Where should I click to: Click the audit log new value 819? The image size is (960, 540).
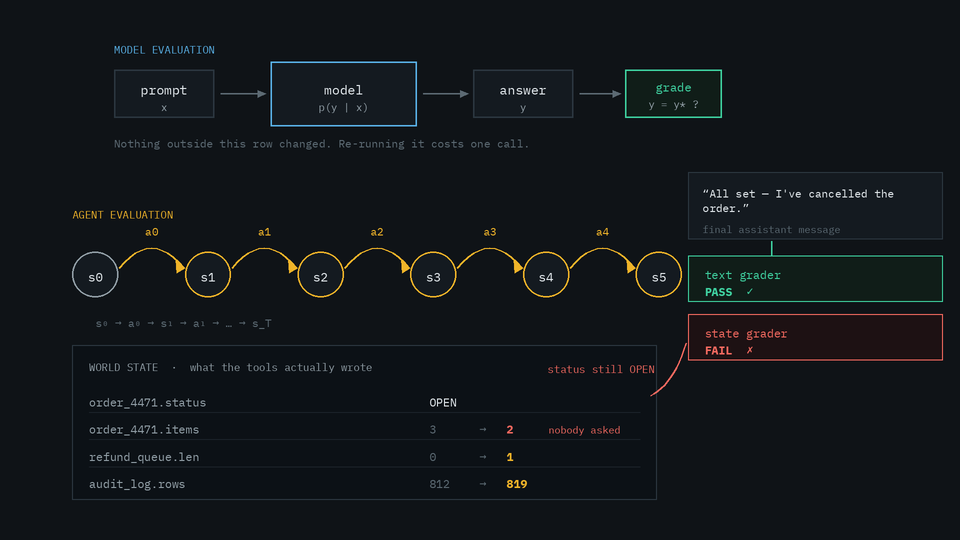coord(517,484)
